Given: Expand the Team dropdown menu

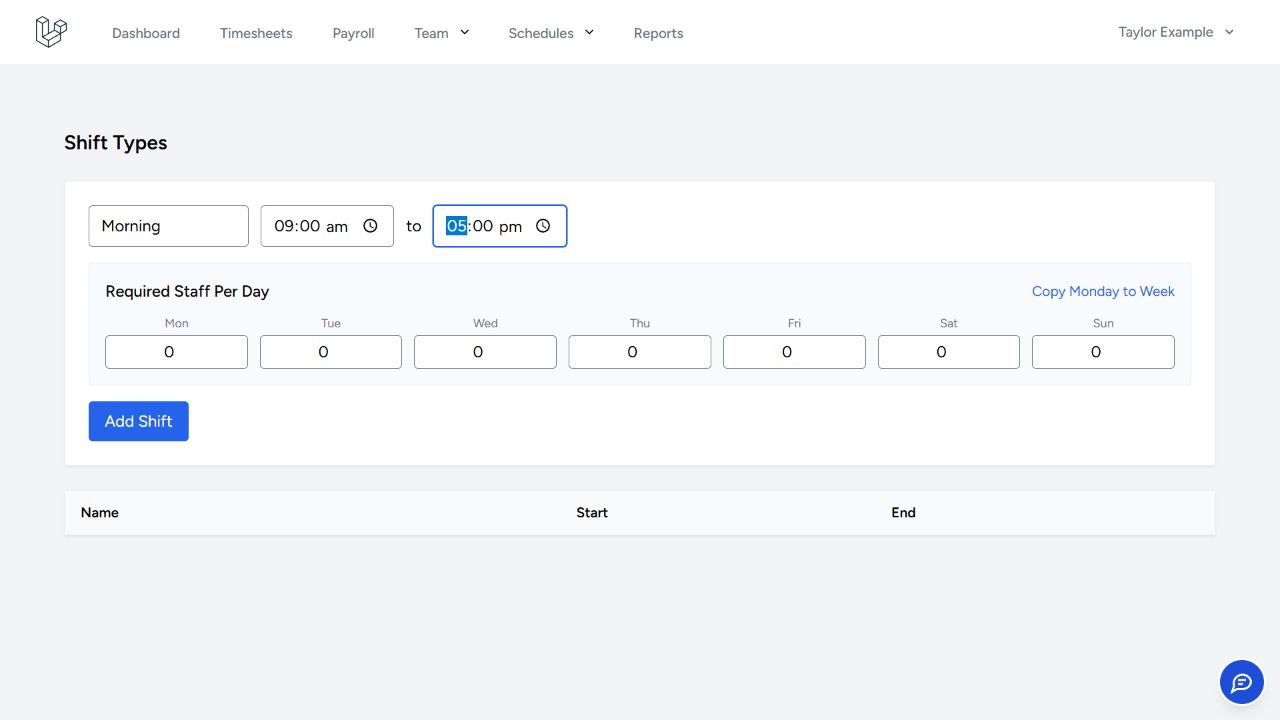Looking at the screenshot, I should [442, 33].
